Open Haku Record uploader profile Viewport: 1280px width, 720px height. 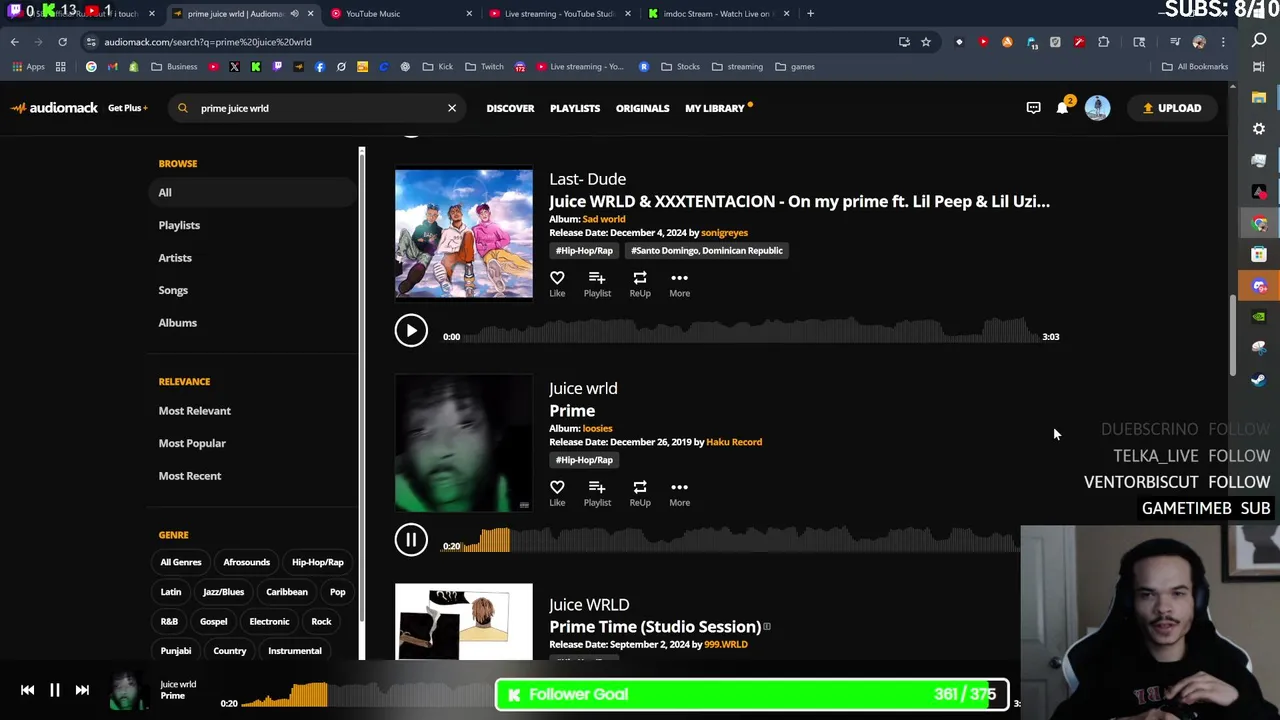tap(734, 442)
